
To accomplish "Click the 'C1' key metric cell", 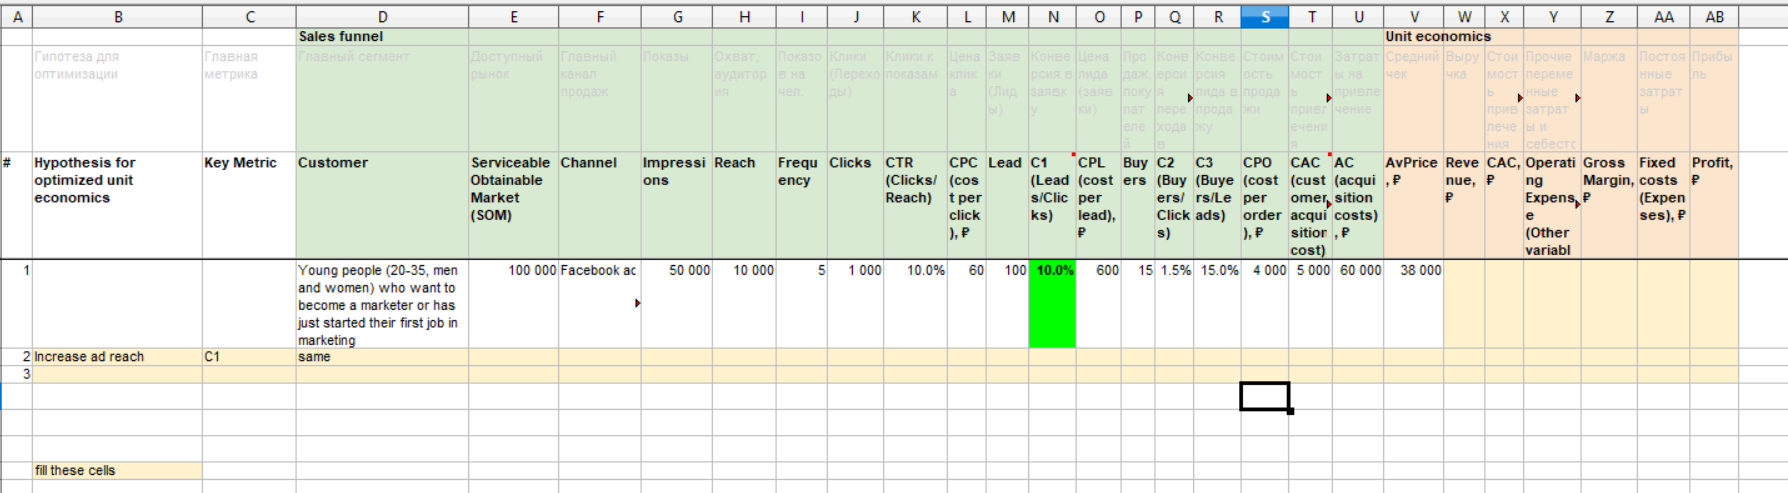I will pos(249,357).
